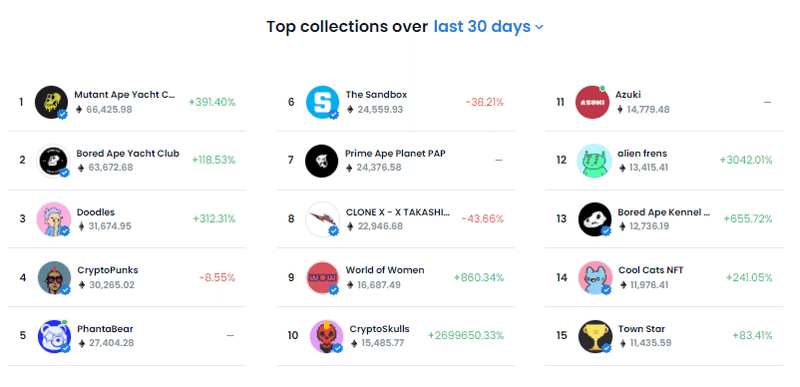Click the Town Star trophy avatar
Screen dimensions: 800x387
point(595,336)
